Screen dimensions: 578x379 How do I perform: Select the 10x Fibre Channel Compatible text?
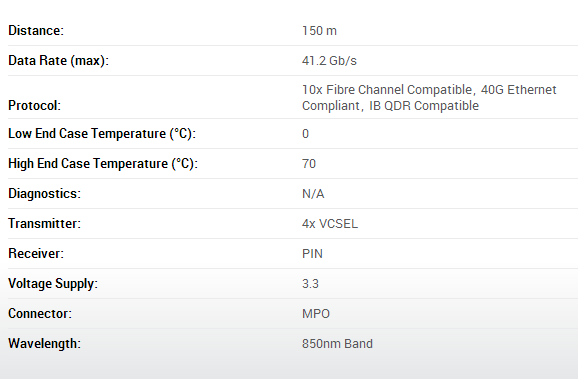pyautogui.click(x=387, y=90)
